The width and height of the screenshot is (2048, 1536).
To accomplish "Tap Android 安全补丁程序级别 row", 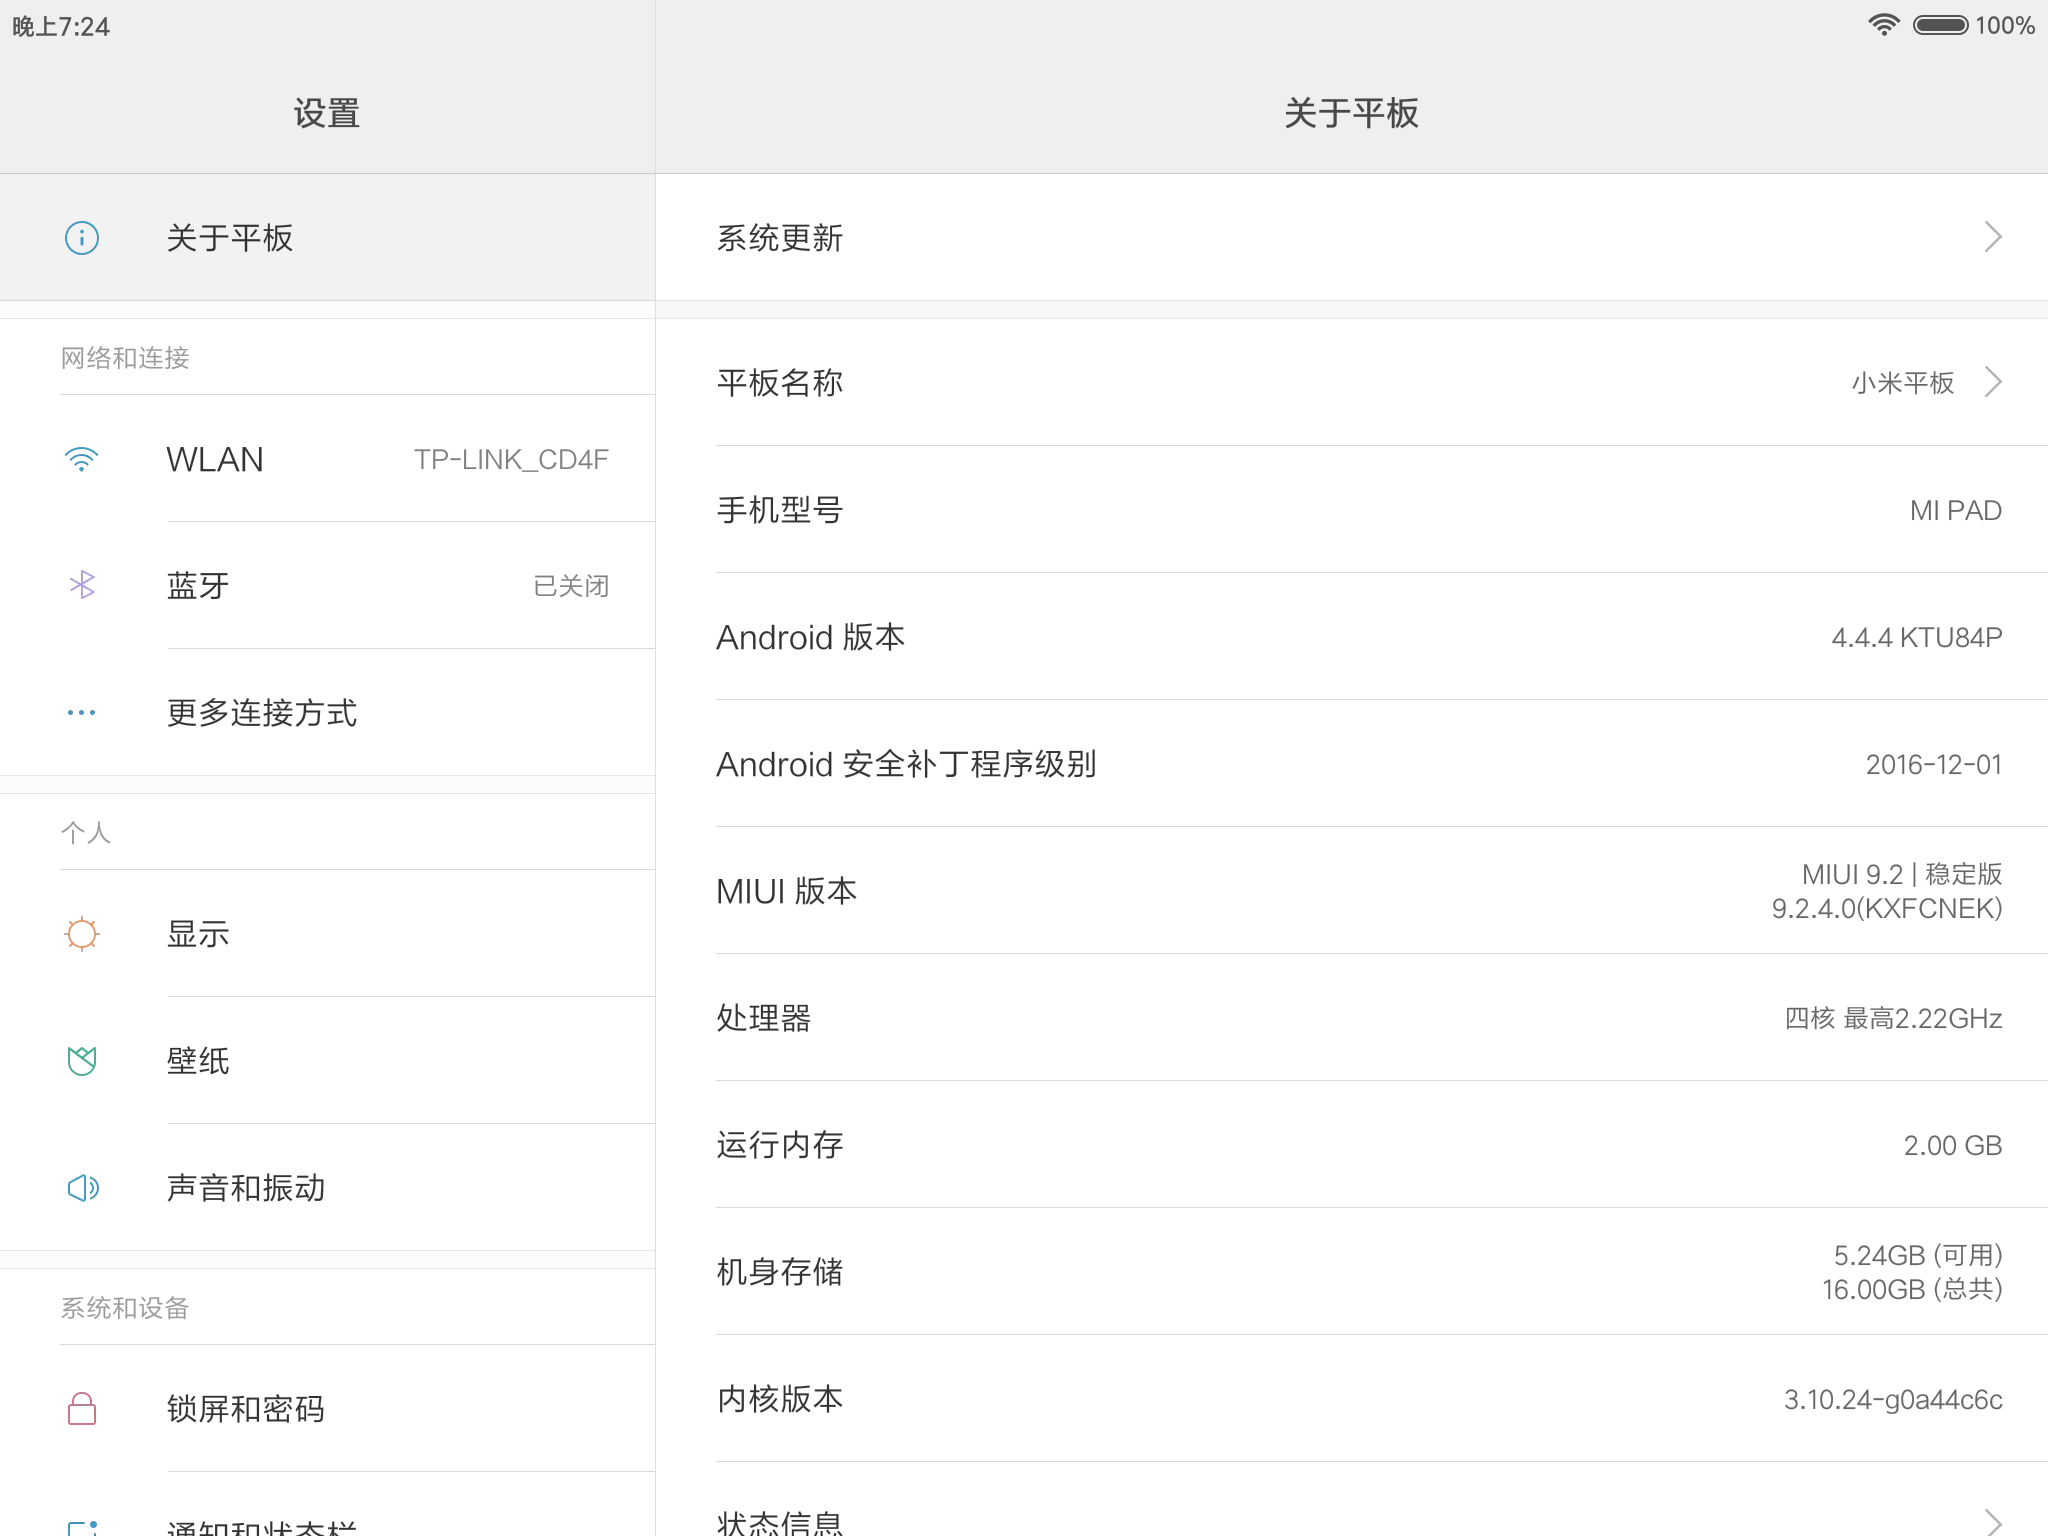I will pos(1352,764).
